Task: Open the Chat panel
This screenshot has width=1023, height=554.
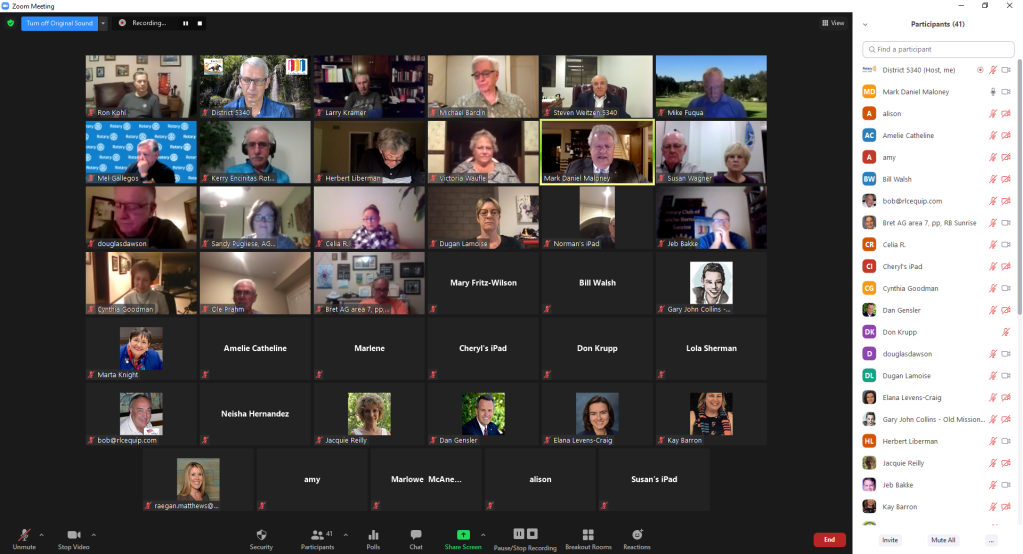Action: point(416,535)
